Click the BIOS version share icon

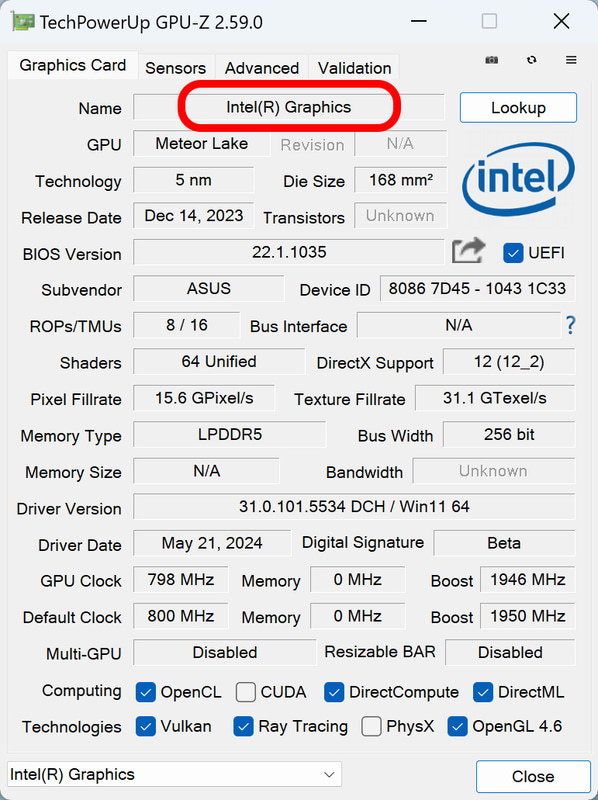click(467, 252)
